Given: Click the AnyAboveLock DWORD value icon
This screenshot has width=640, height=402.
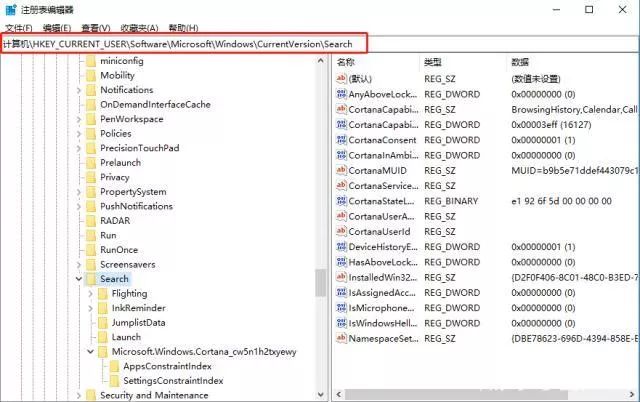Looking at the screenshot, I should point(341,94).
